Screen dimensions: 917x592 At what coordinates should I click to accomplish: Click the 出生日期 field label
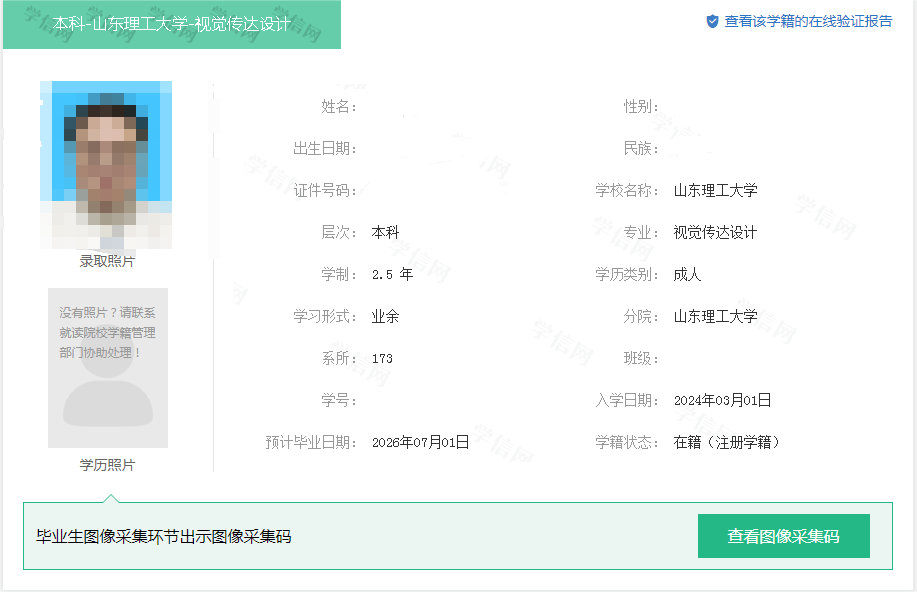point(325,149)
